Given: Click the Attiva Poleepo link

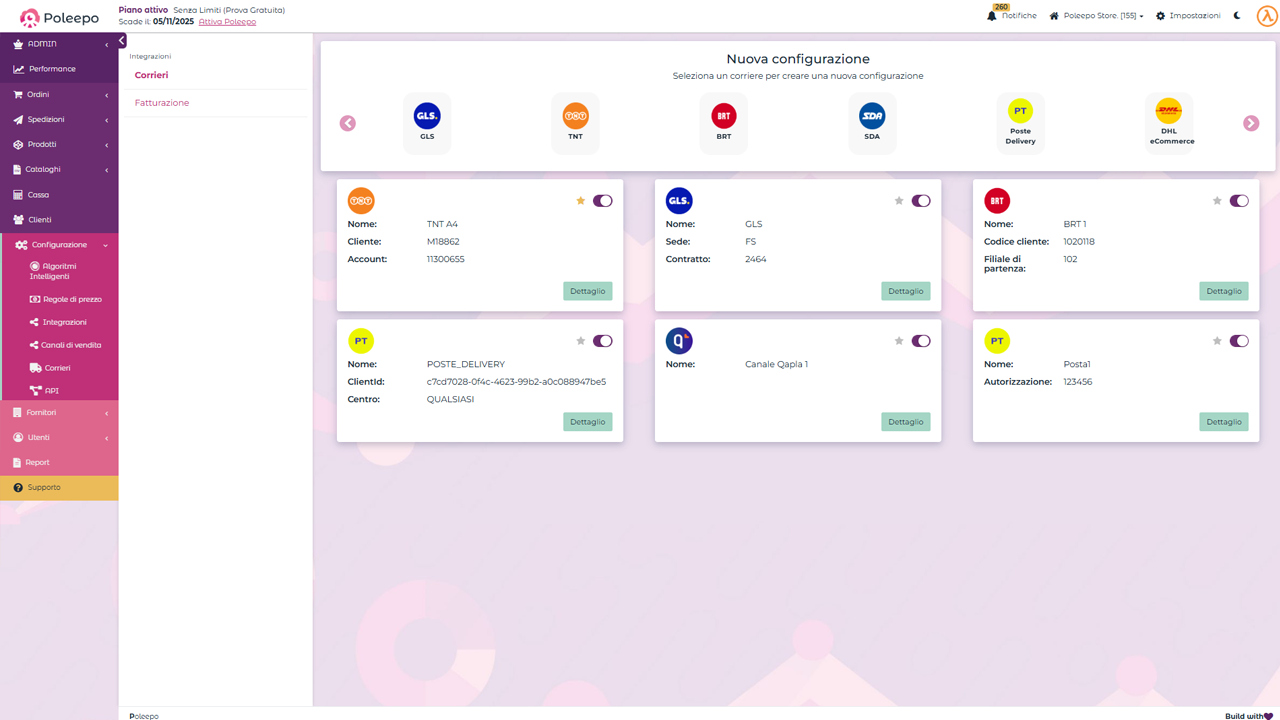Looking at the screenshot, I should [x=227, y=21].
